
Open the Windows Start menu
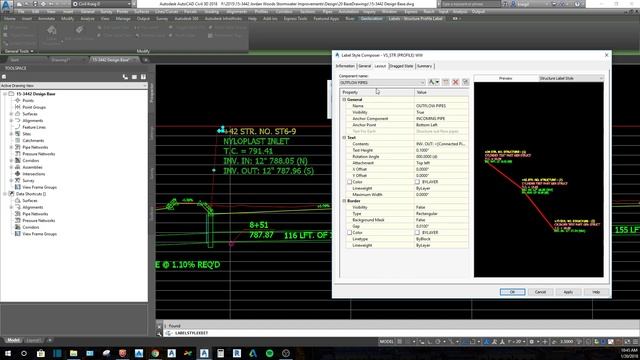click(x=7, y=353)
